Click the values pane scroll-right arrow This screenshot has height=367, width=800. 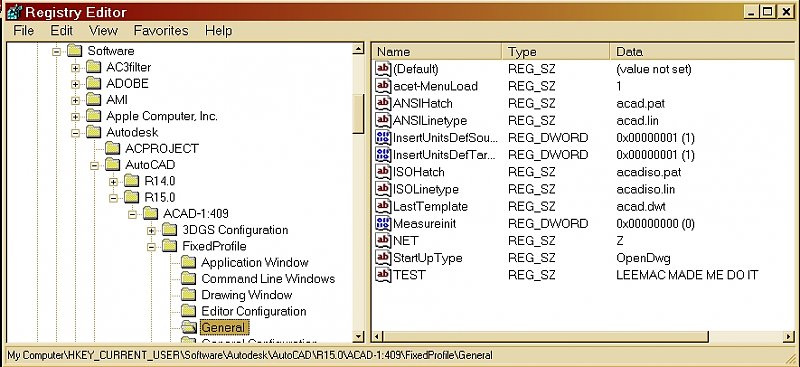coord(789,336)
